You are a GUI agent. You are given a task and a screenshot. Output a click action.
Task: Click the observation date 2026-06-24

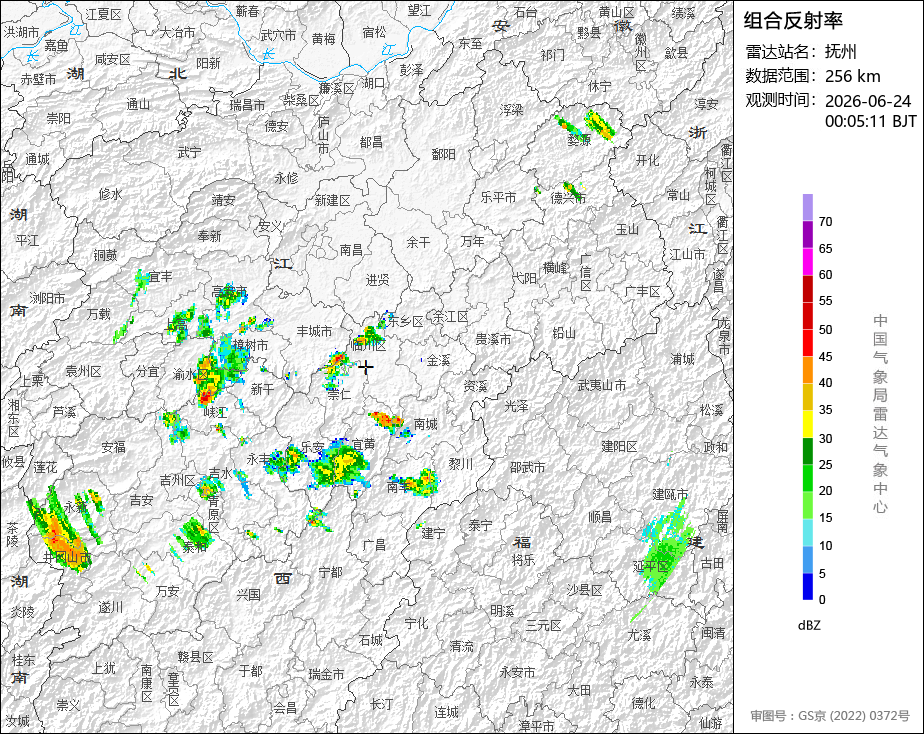[868, 101]
